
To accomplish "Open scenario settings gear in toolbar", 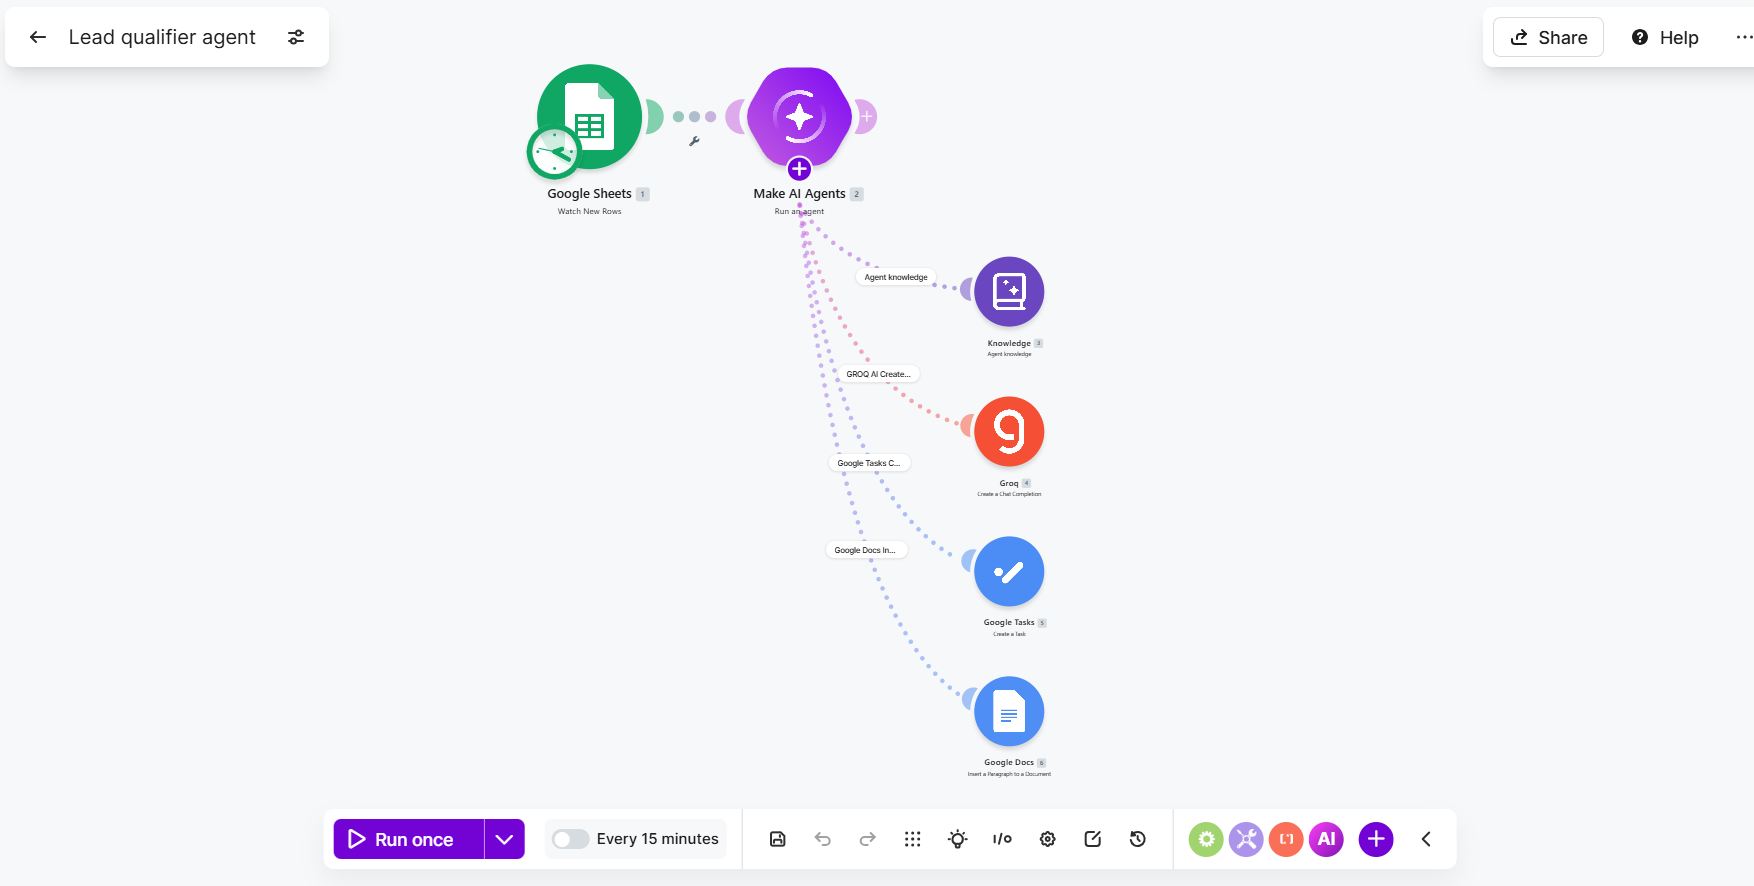I will coord(1048,839).
